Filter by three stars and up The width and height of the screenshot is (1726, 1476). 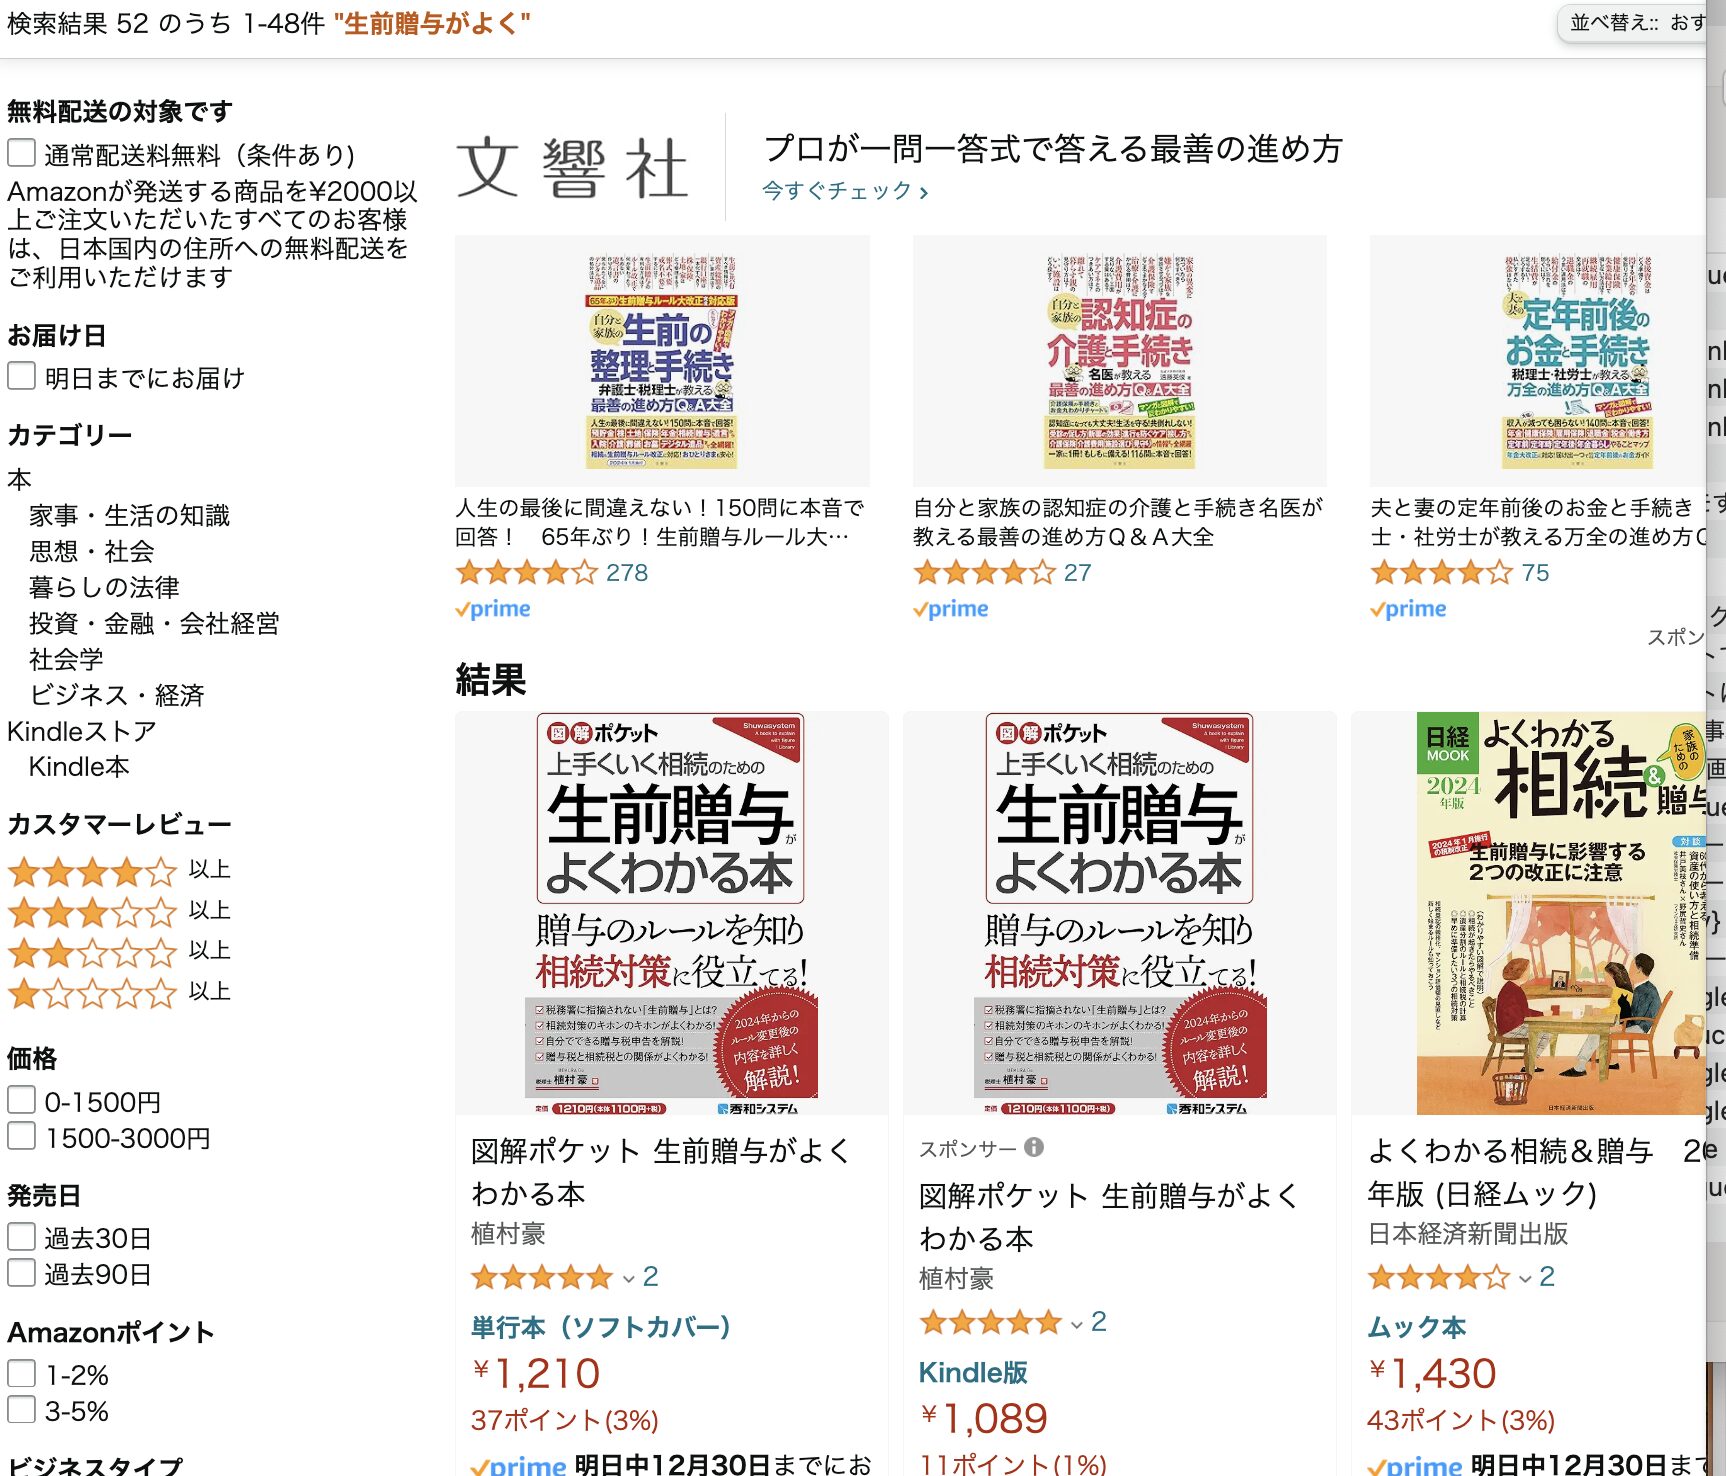point(119,911)
